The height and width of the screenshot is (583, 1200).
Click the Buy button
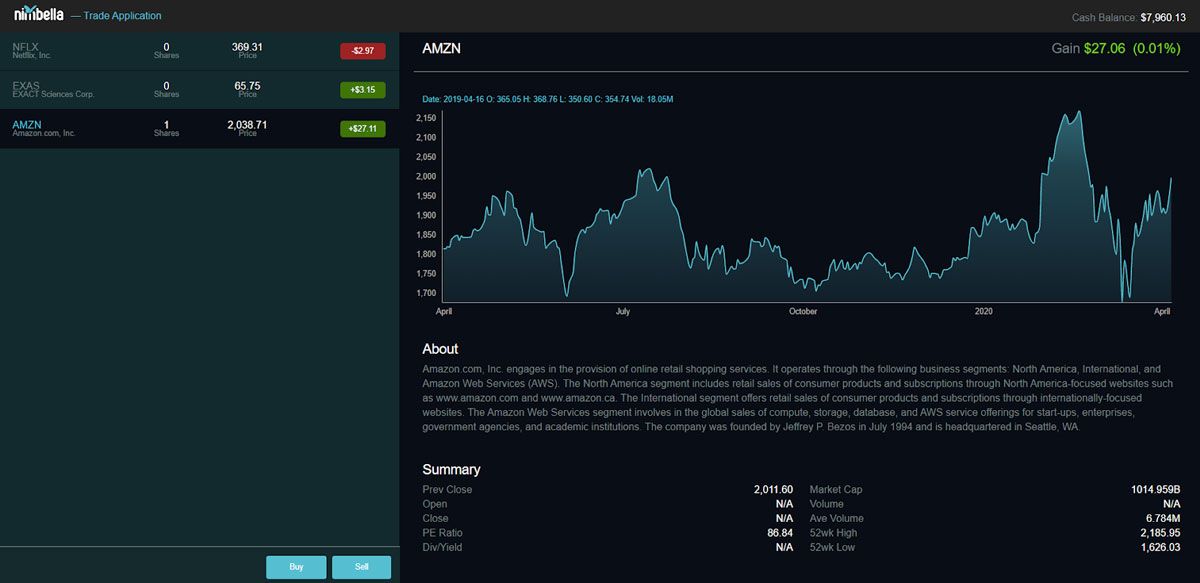click(x=296, y=567)
